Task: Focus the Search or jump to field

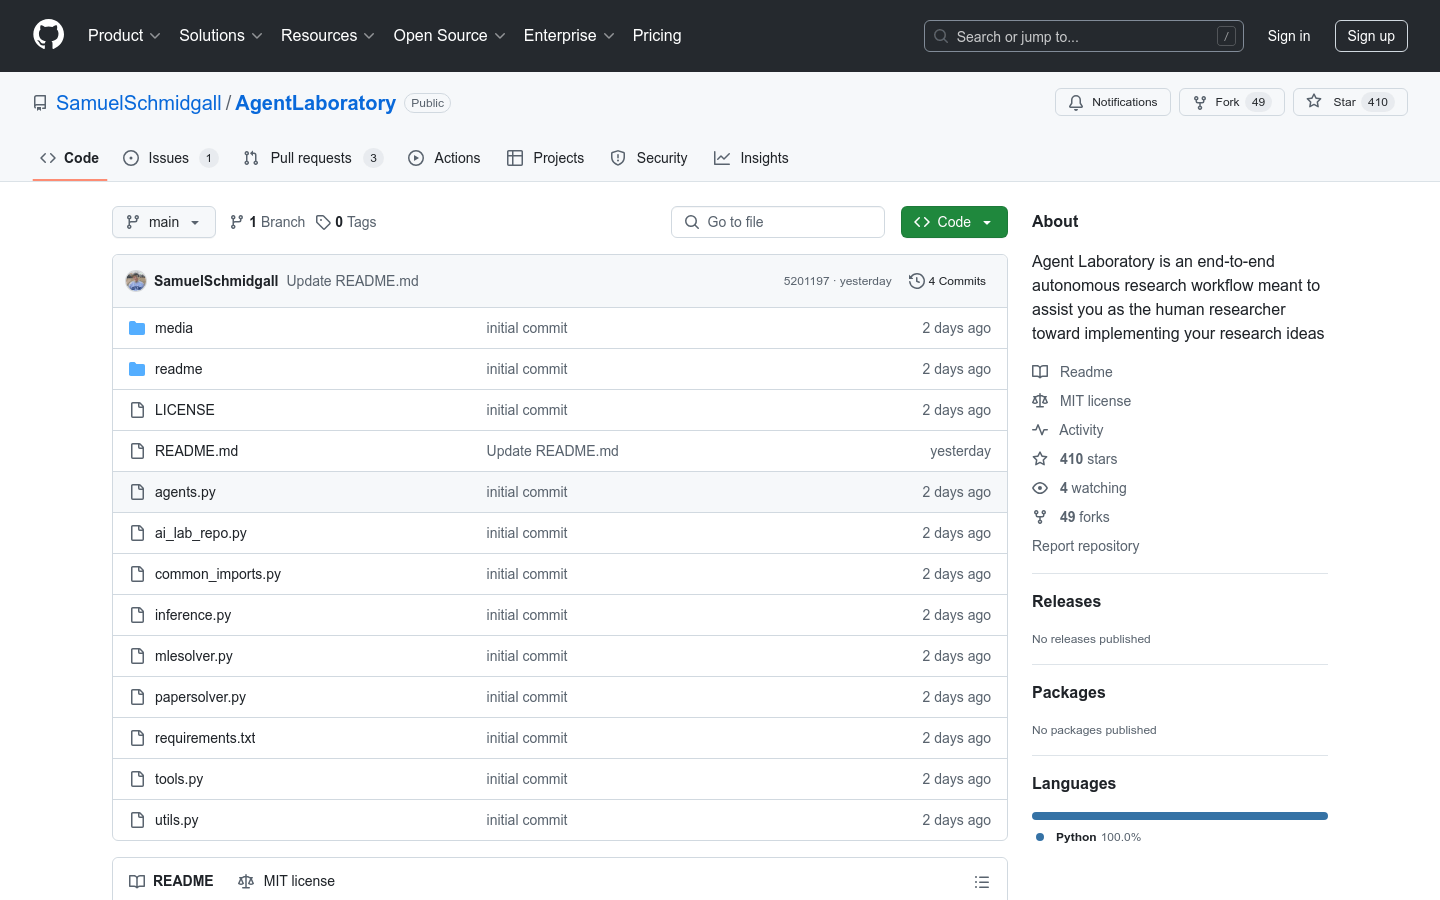Action: 1084,36
